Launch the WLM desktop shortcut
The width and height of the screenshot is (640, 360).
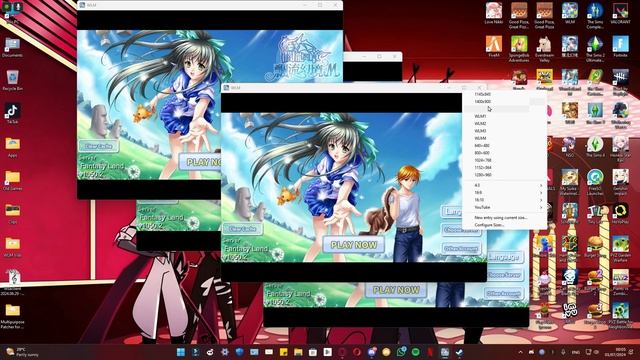(x=570, y=13)
